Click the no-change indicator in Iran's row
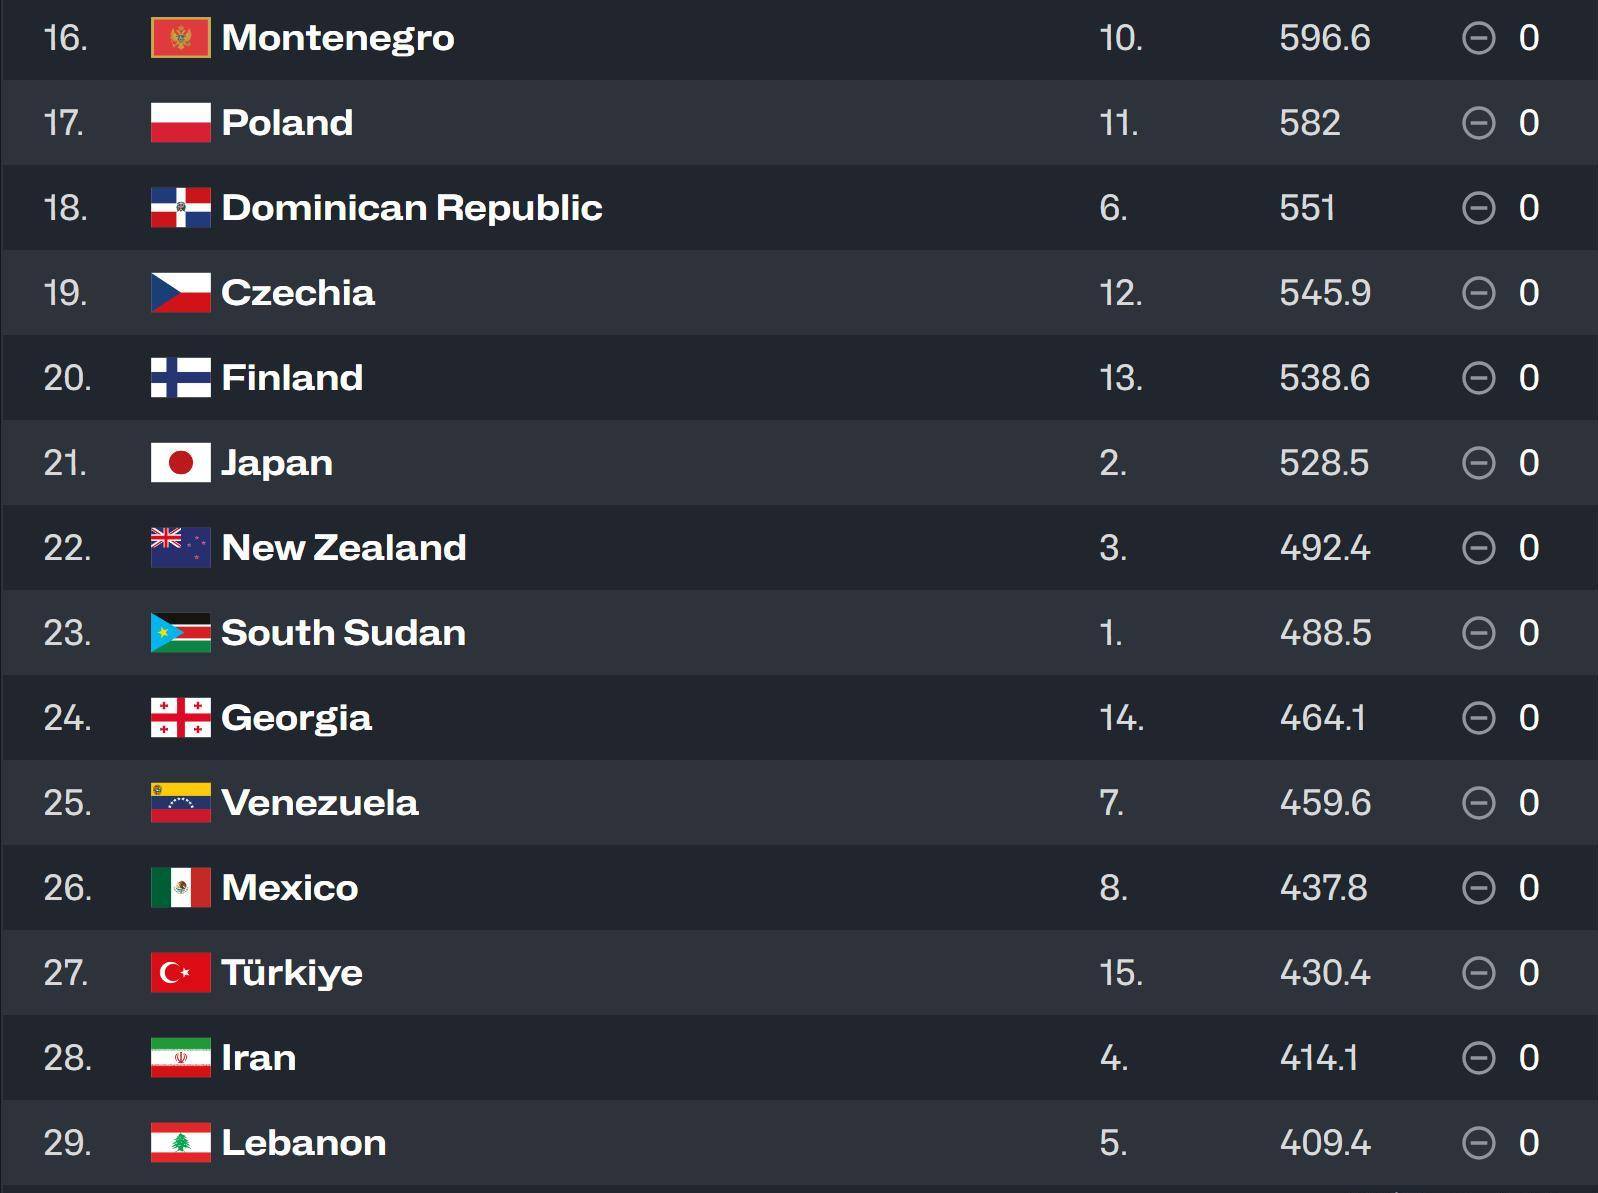 click(1478, 1058)
